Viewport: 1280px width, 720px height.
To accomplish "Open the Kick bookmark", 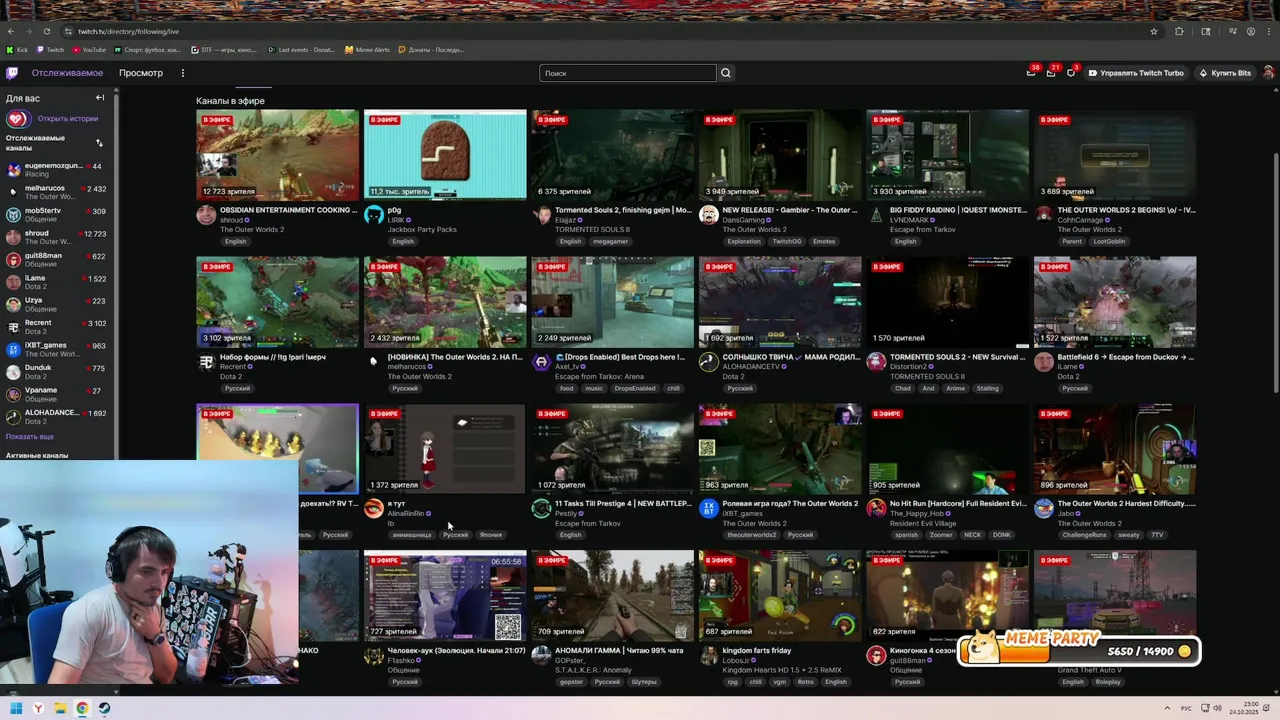I will click(x=17, y=50).
